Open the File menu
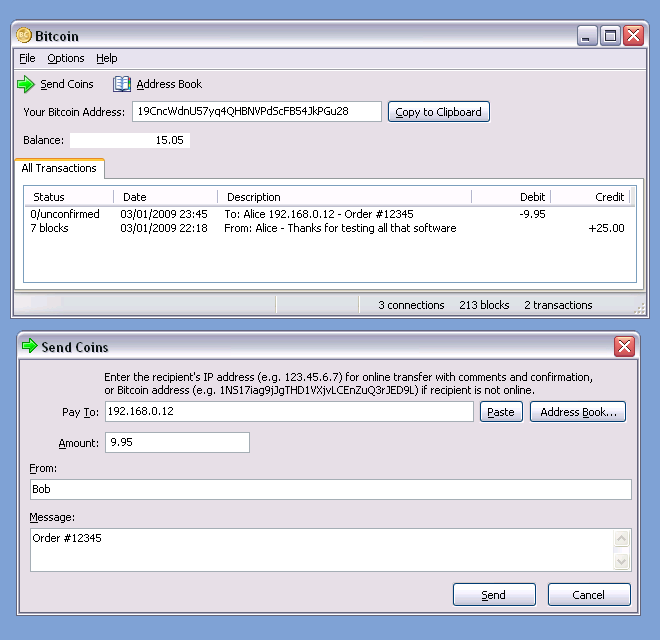This screenshot has height=640, width=660. [x=27, y=58]
